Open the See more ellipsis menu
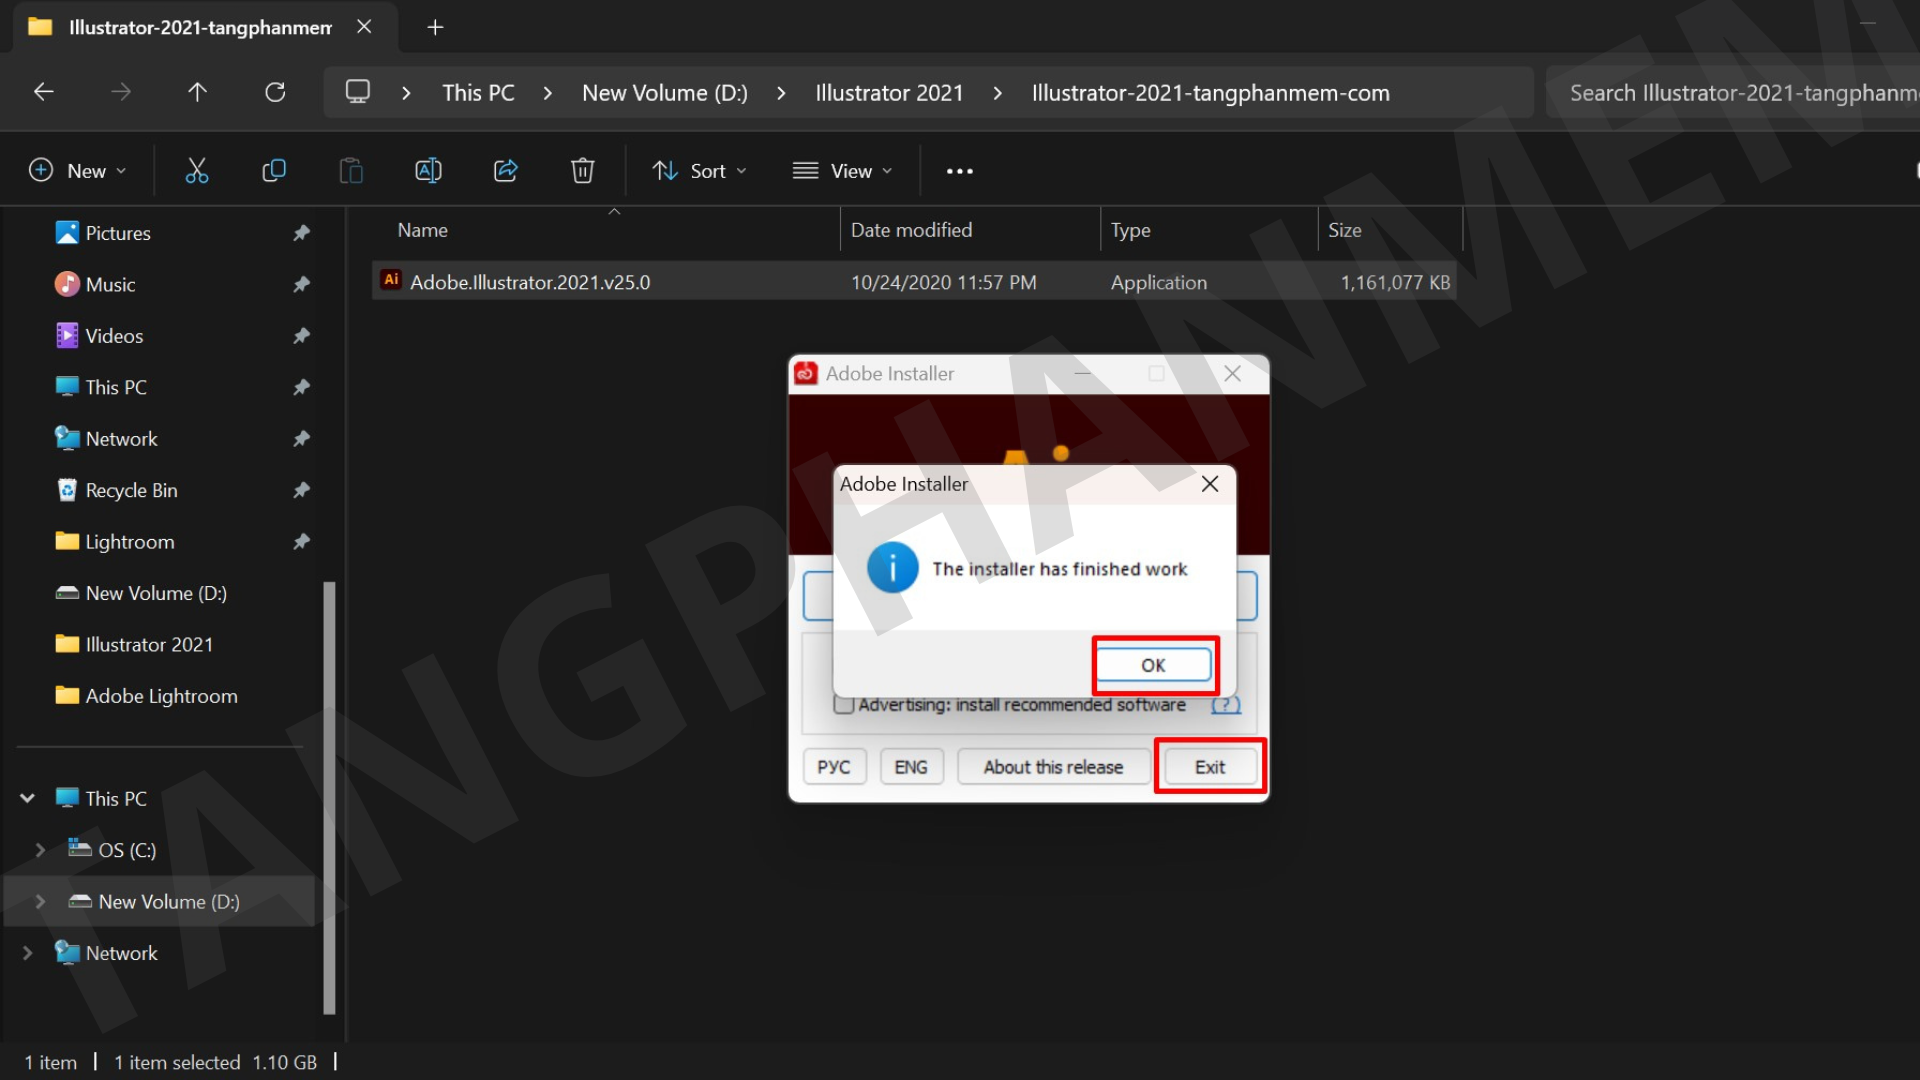Image resolution: width=1920 pixels, height=1080 pixels. pos(960,171)
